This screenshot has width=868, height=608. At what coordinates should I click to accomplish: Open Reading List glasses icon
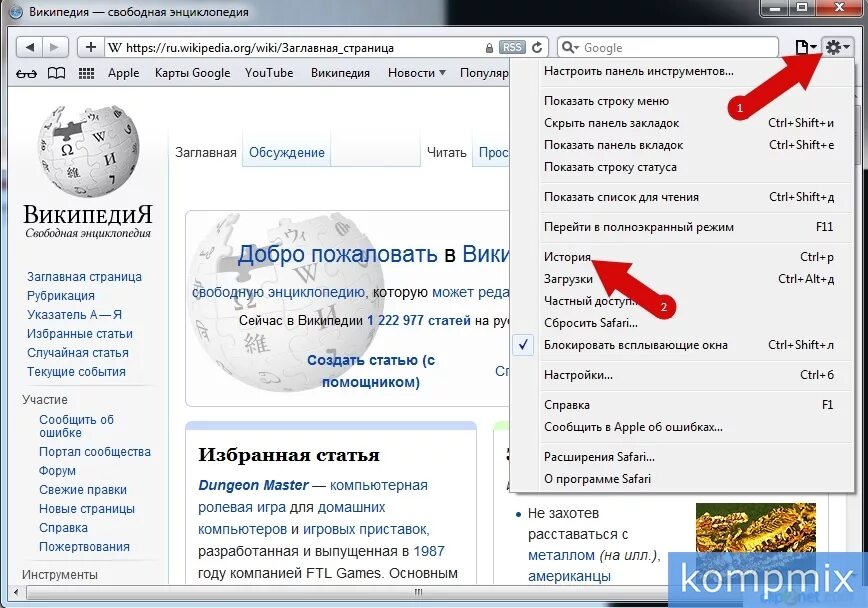[26, 73]
